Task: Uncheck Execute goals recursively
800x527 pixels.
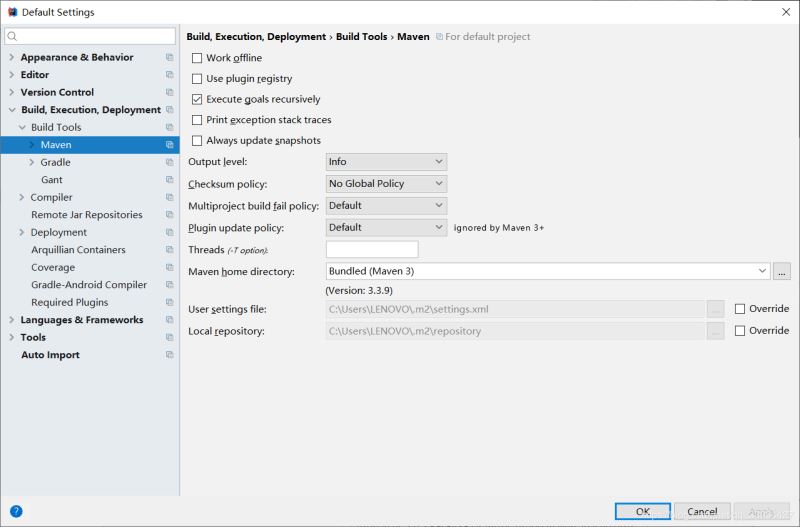Action: (197, 100)
